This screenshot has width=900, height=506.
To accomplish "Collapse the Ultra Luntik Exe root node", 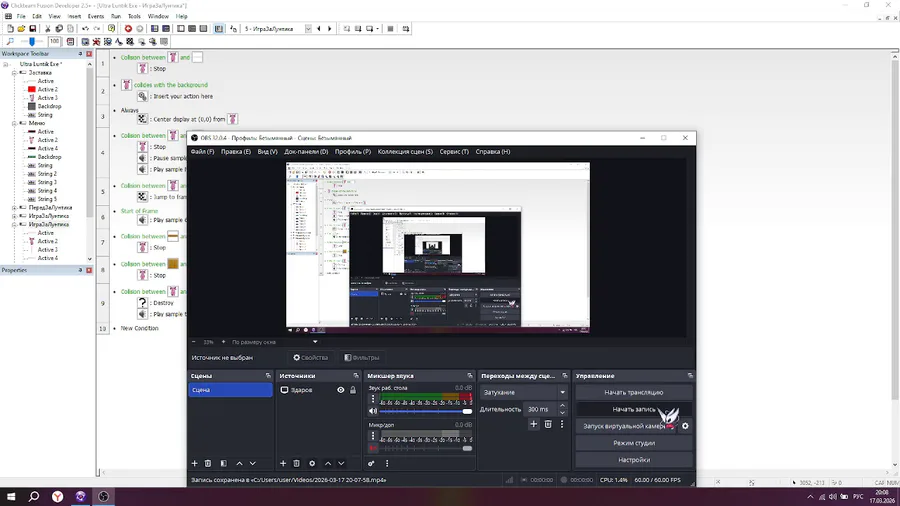I will click(6, 64).
